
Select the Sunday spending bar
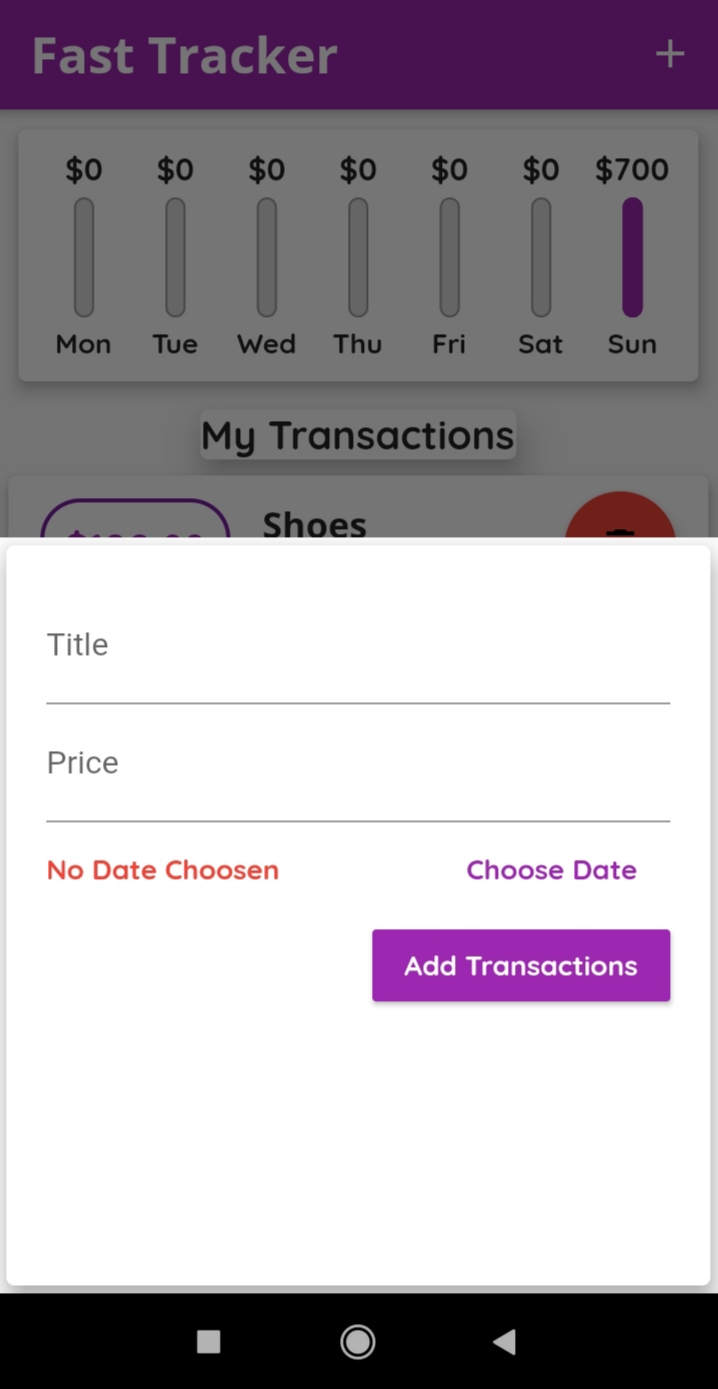click(631, 255)
